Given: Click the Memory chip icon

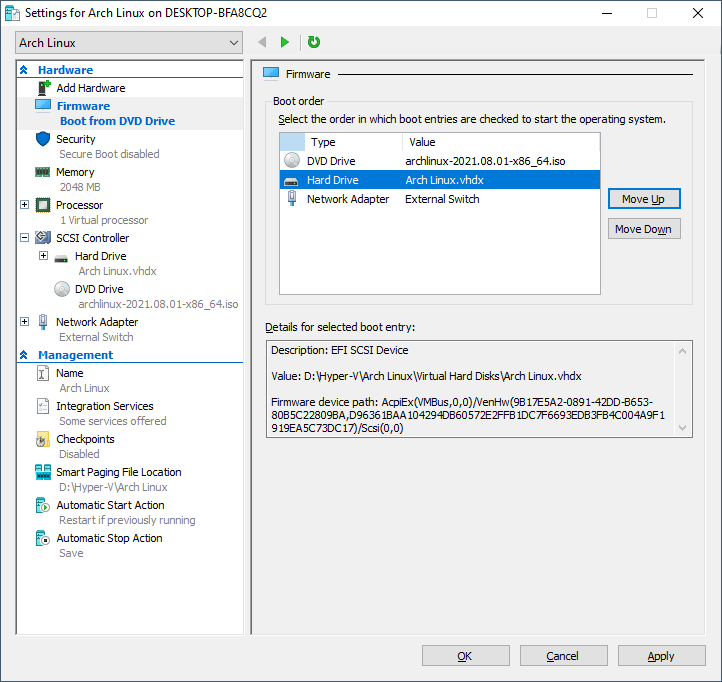Looking at the screenshot, I should click(43, 172).
